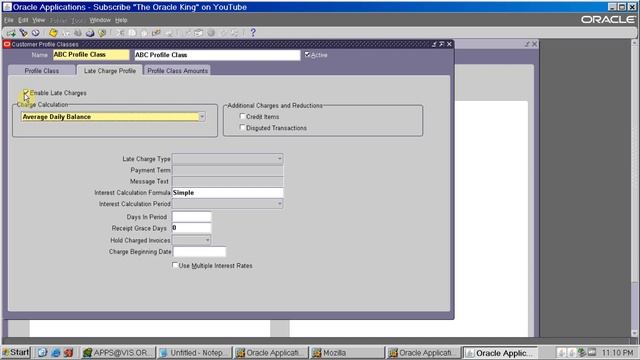This screenshot has width=640, height=360.
Task: Open the Average Daily Balance dropdown
Action: [202, 117]
